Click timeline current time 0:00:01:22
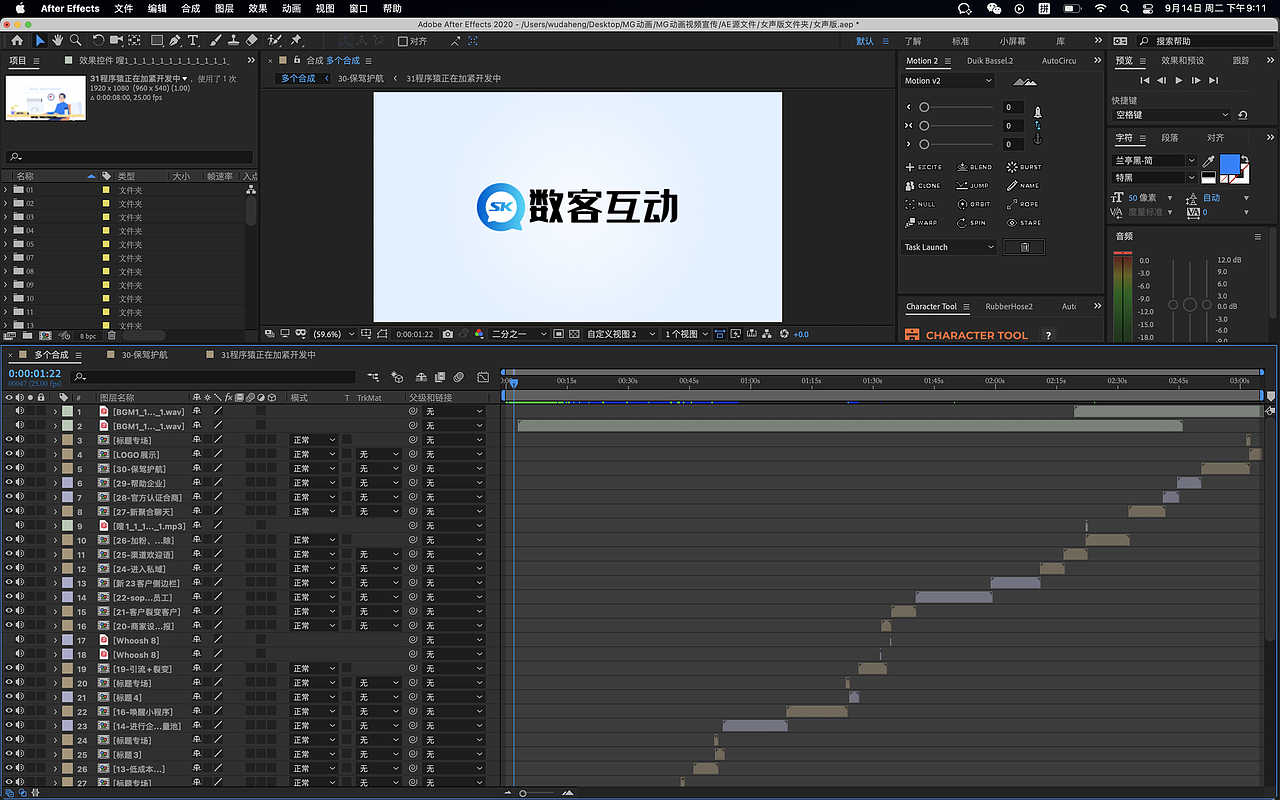 coord(35,374)
